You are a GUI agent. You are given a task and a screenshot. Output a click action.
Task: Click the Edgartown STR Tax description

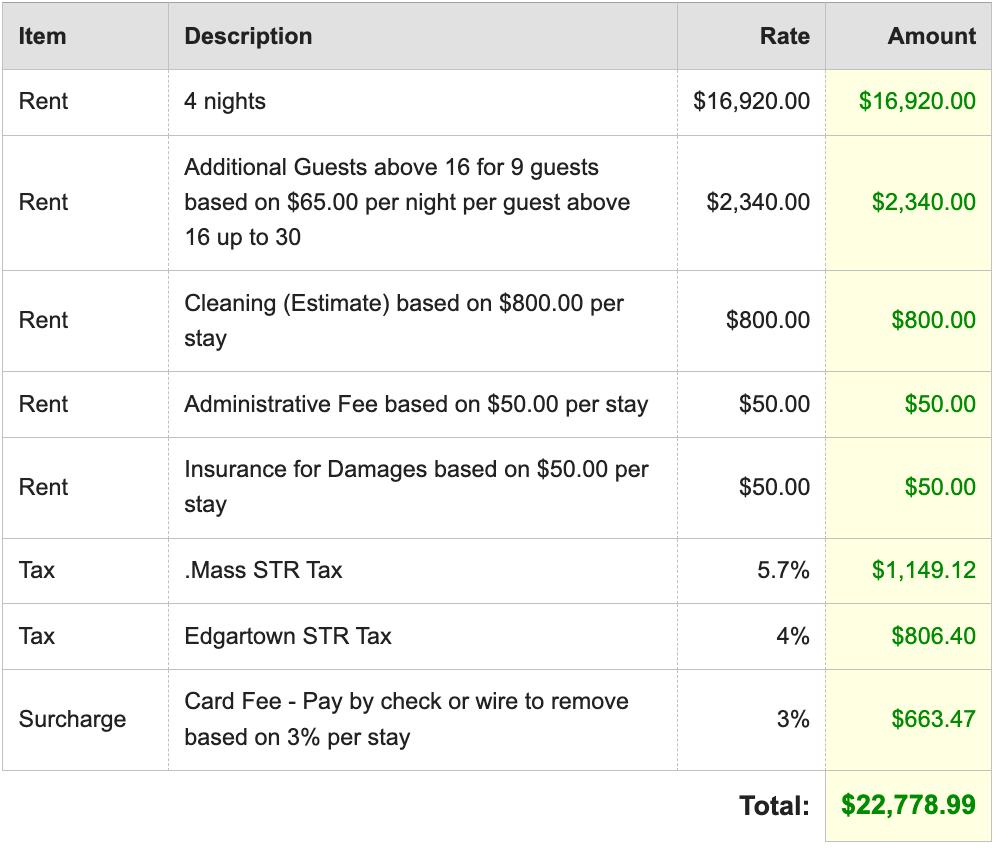[288, 636]
